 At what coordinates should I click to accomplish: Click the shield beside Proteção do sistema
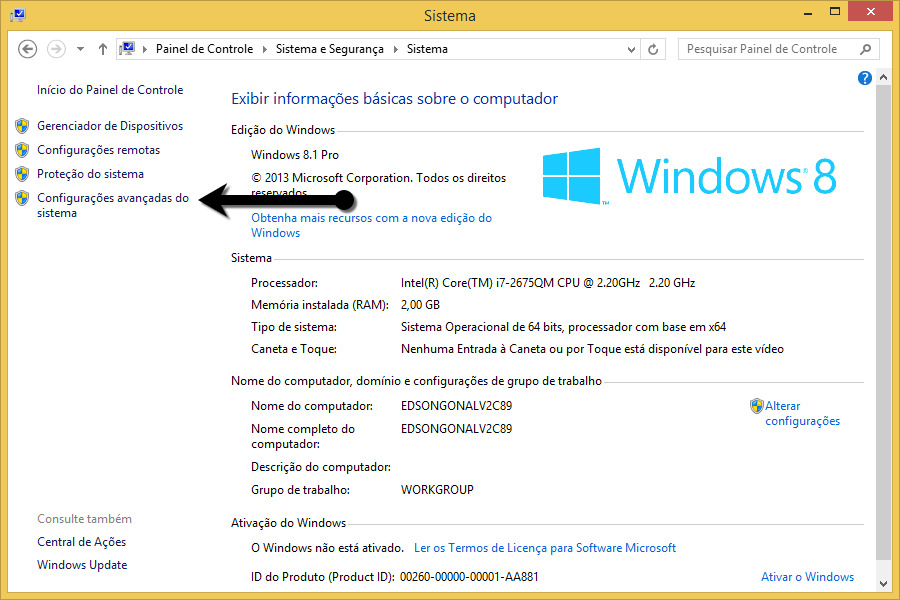21,173
